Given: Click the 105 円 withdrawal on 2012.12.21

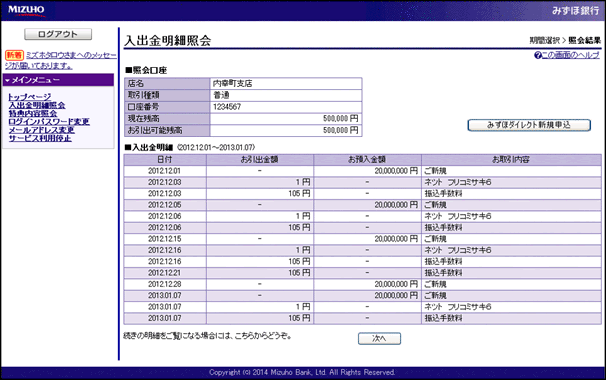Looking at the screenshot, I should point(299,273).
